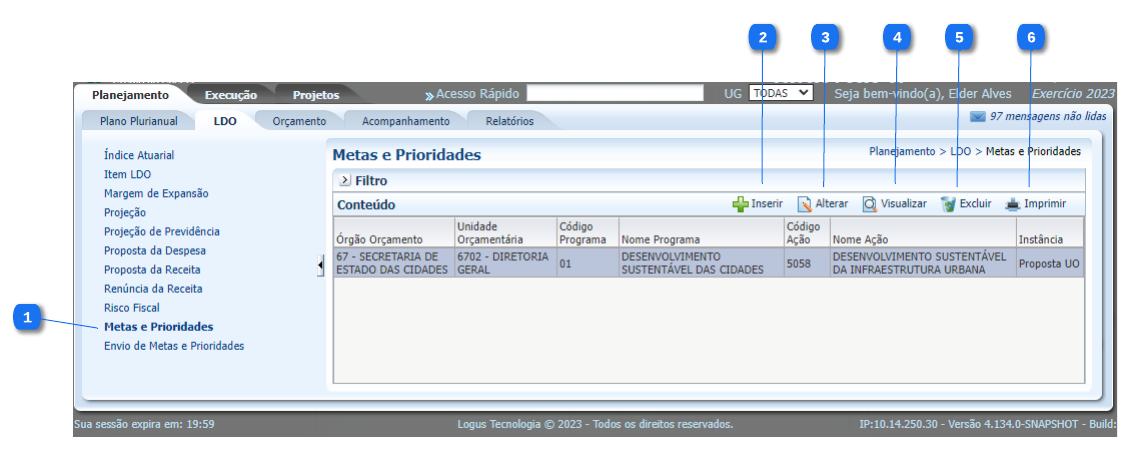
Task: Open the Orçamento sub-tab
Action: [x=299, y=121]
